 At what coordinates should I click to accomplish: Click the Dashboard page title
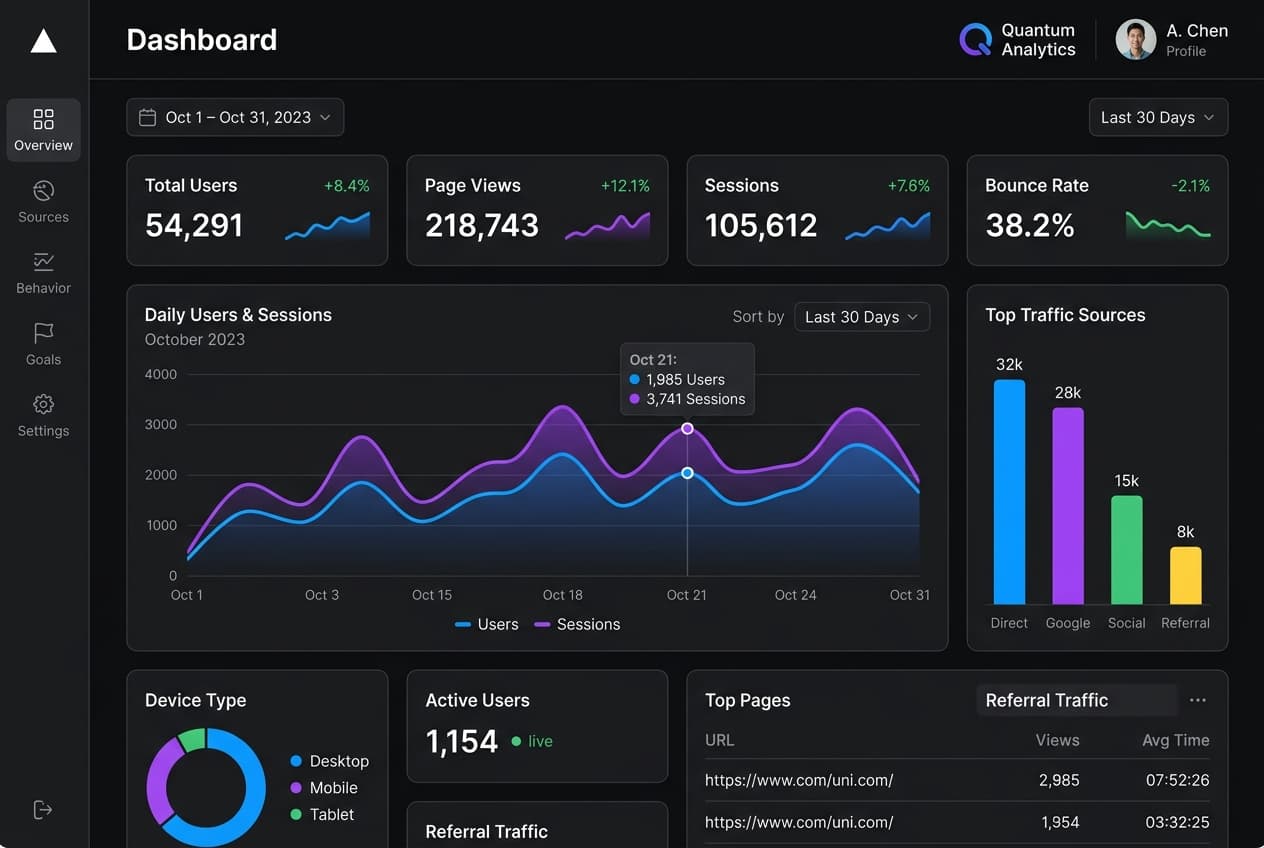pyautogui.click(x=202, y=40)
